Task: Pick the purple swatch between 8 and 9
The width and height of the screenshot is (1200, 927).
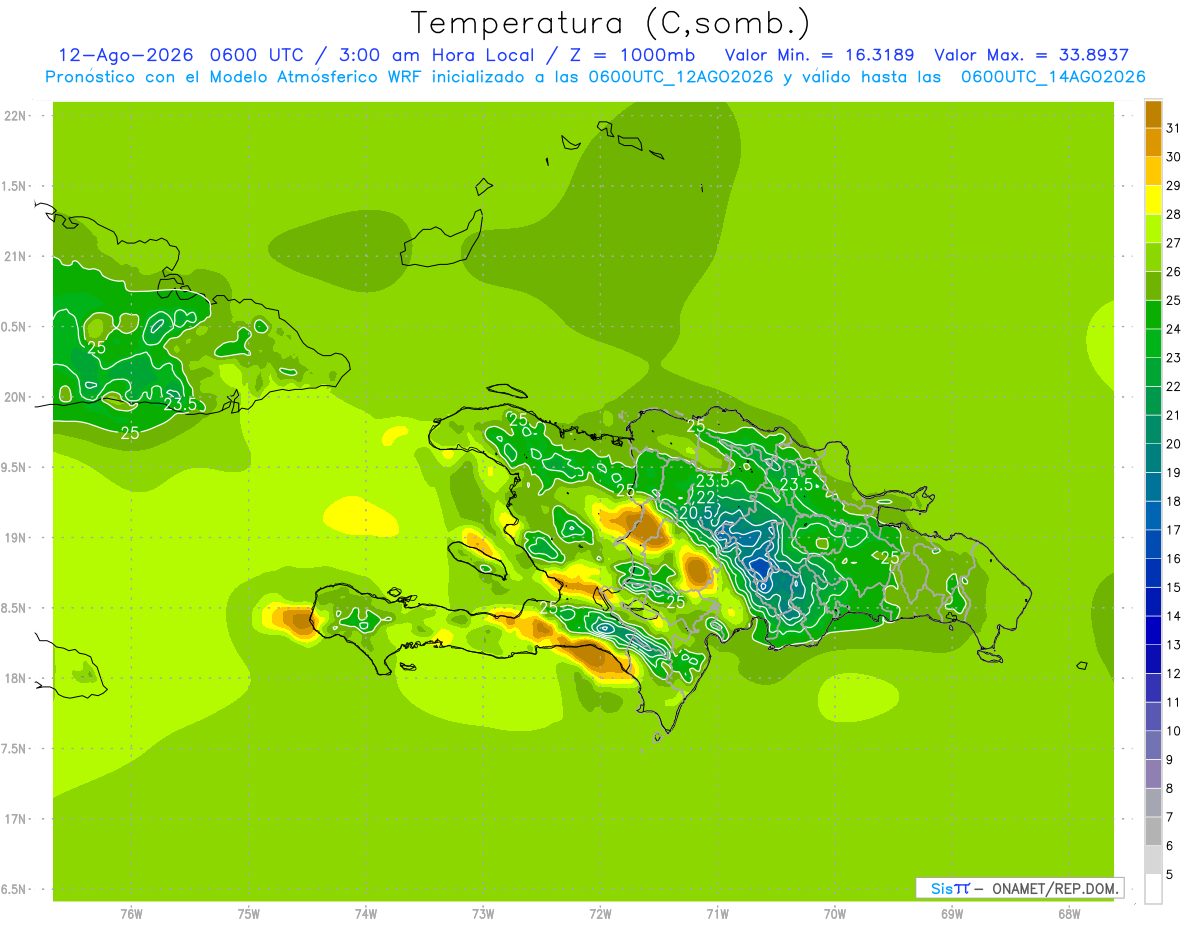Action: click(1153, 774)
